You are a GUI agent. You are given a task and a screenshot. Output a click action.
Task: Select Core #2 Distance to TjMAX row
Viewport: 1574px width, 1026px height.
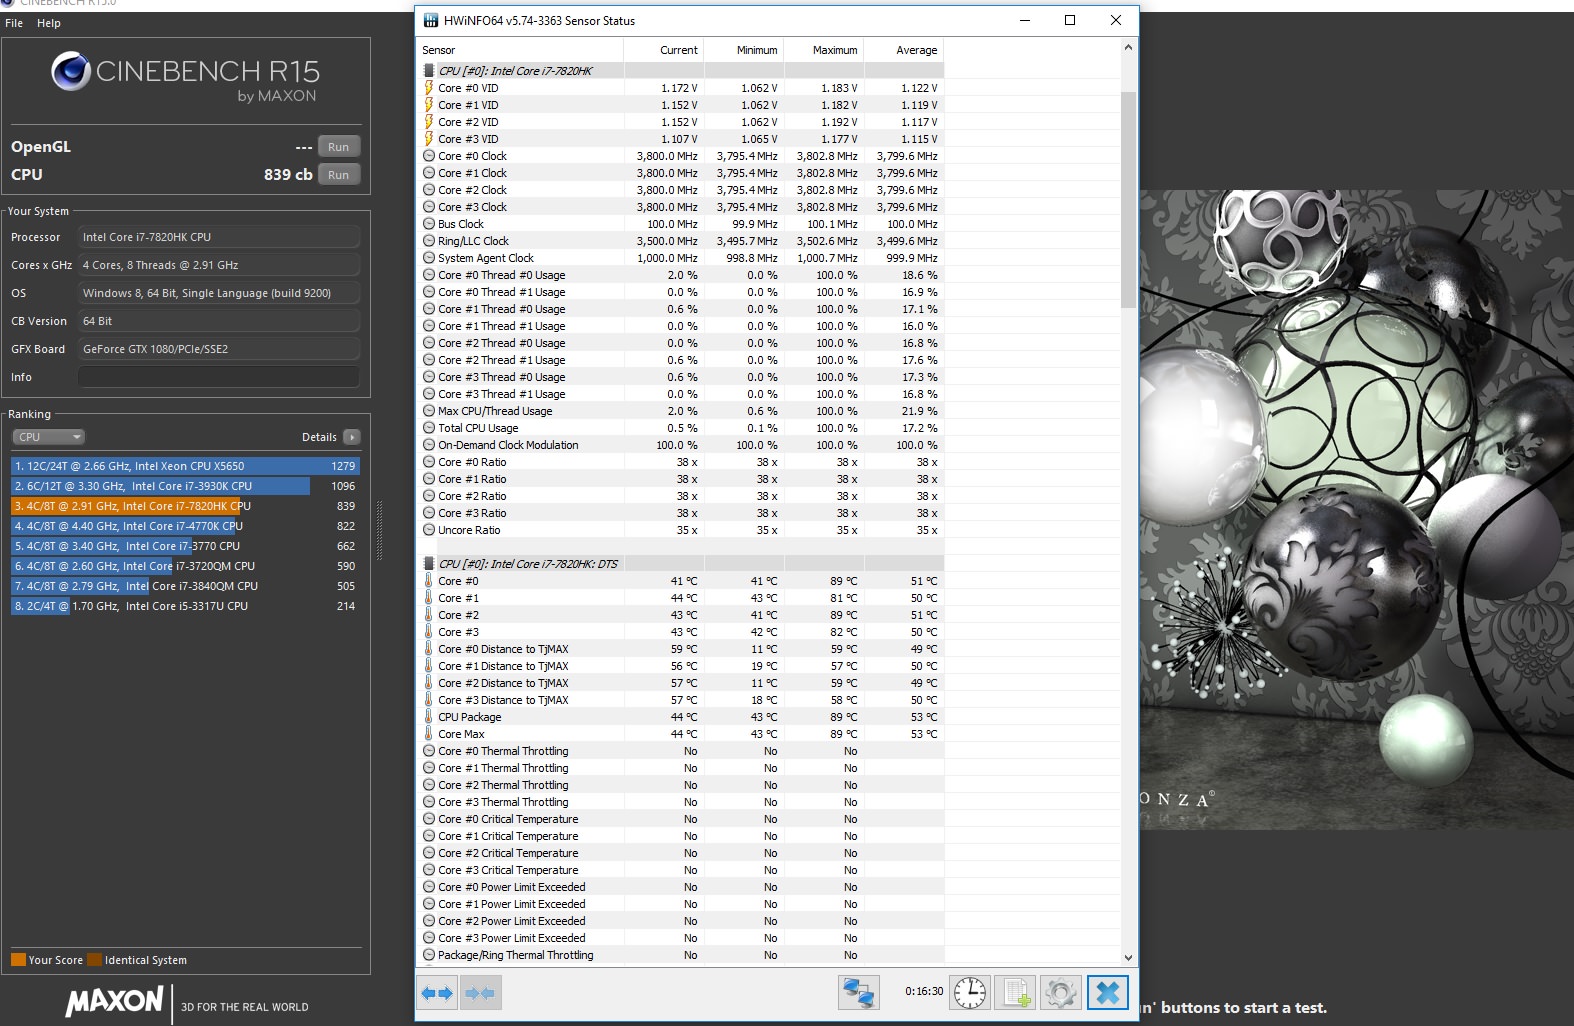(681, 683)
